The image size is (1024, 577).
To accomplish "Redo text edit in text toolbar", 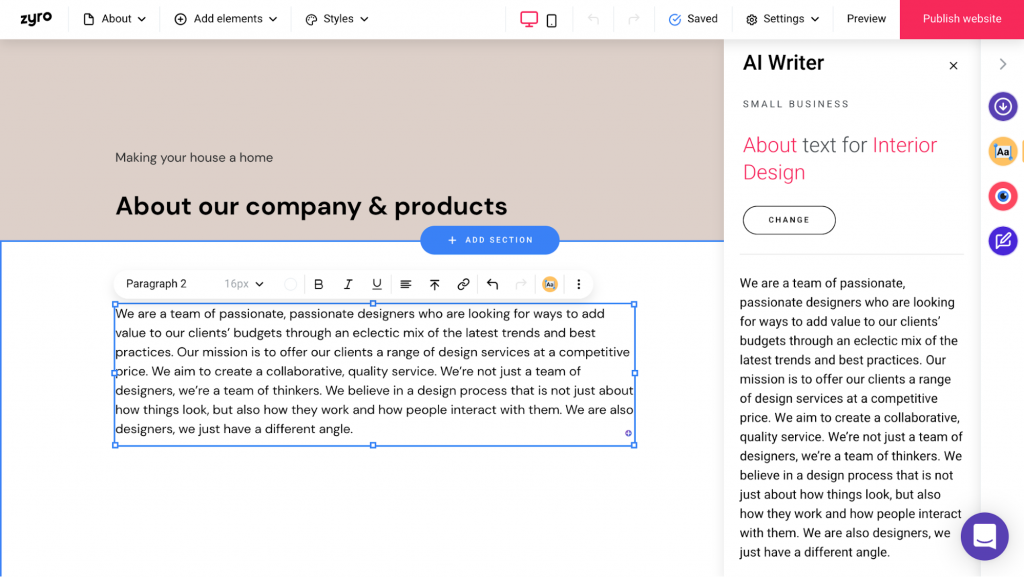I will pos(520,284).
